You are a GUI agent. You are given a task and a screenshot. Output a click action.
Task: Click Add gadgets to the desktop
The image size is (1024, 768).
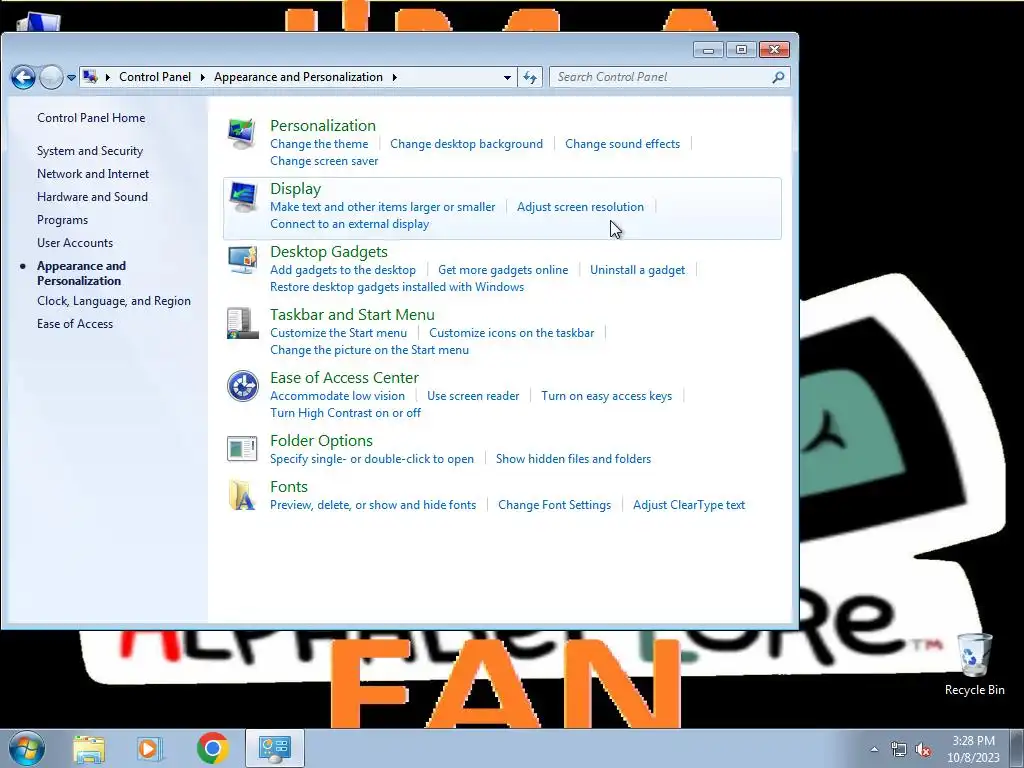point(343,270)
